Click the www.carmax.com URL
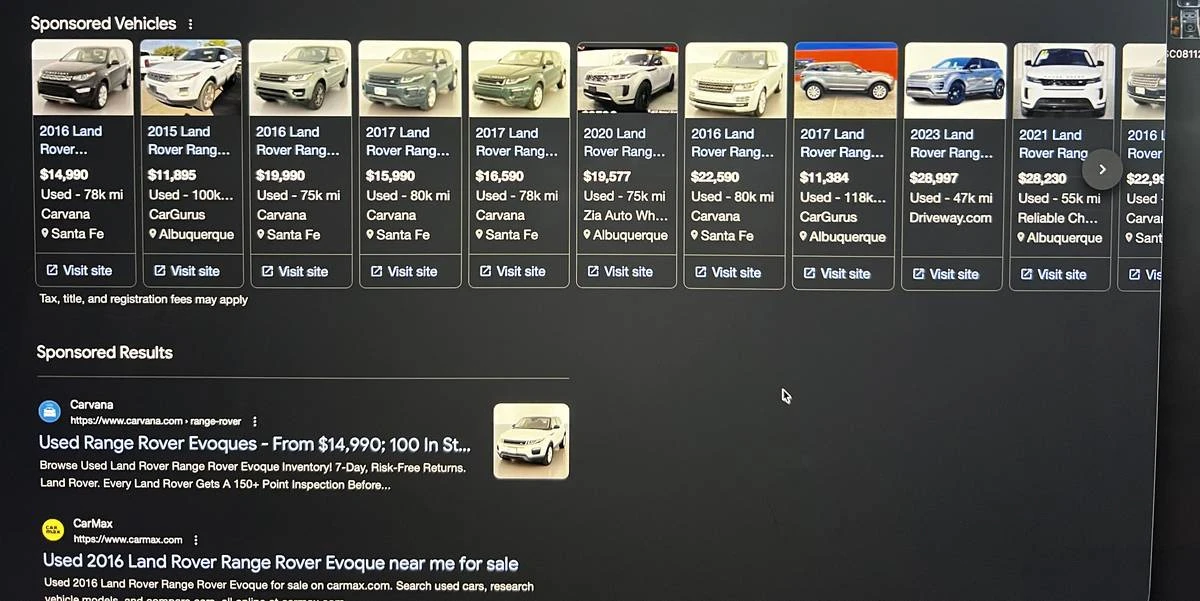The height and width of the screenshot is (601, 1200). (x=128, y=540)
